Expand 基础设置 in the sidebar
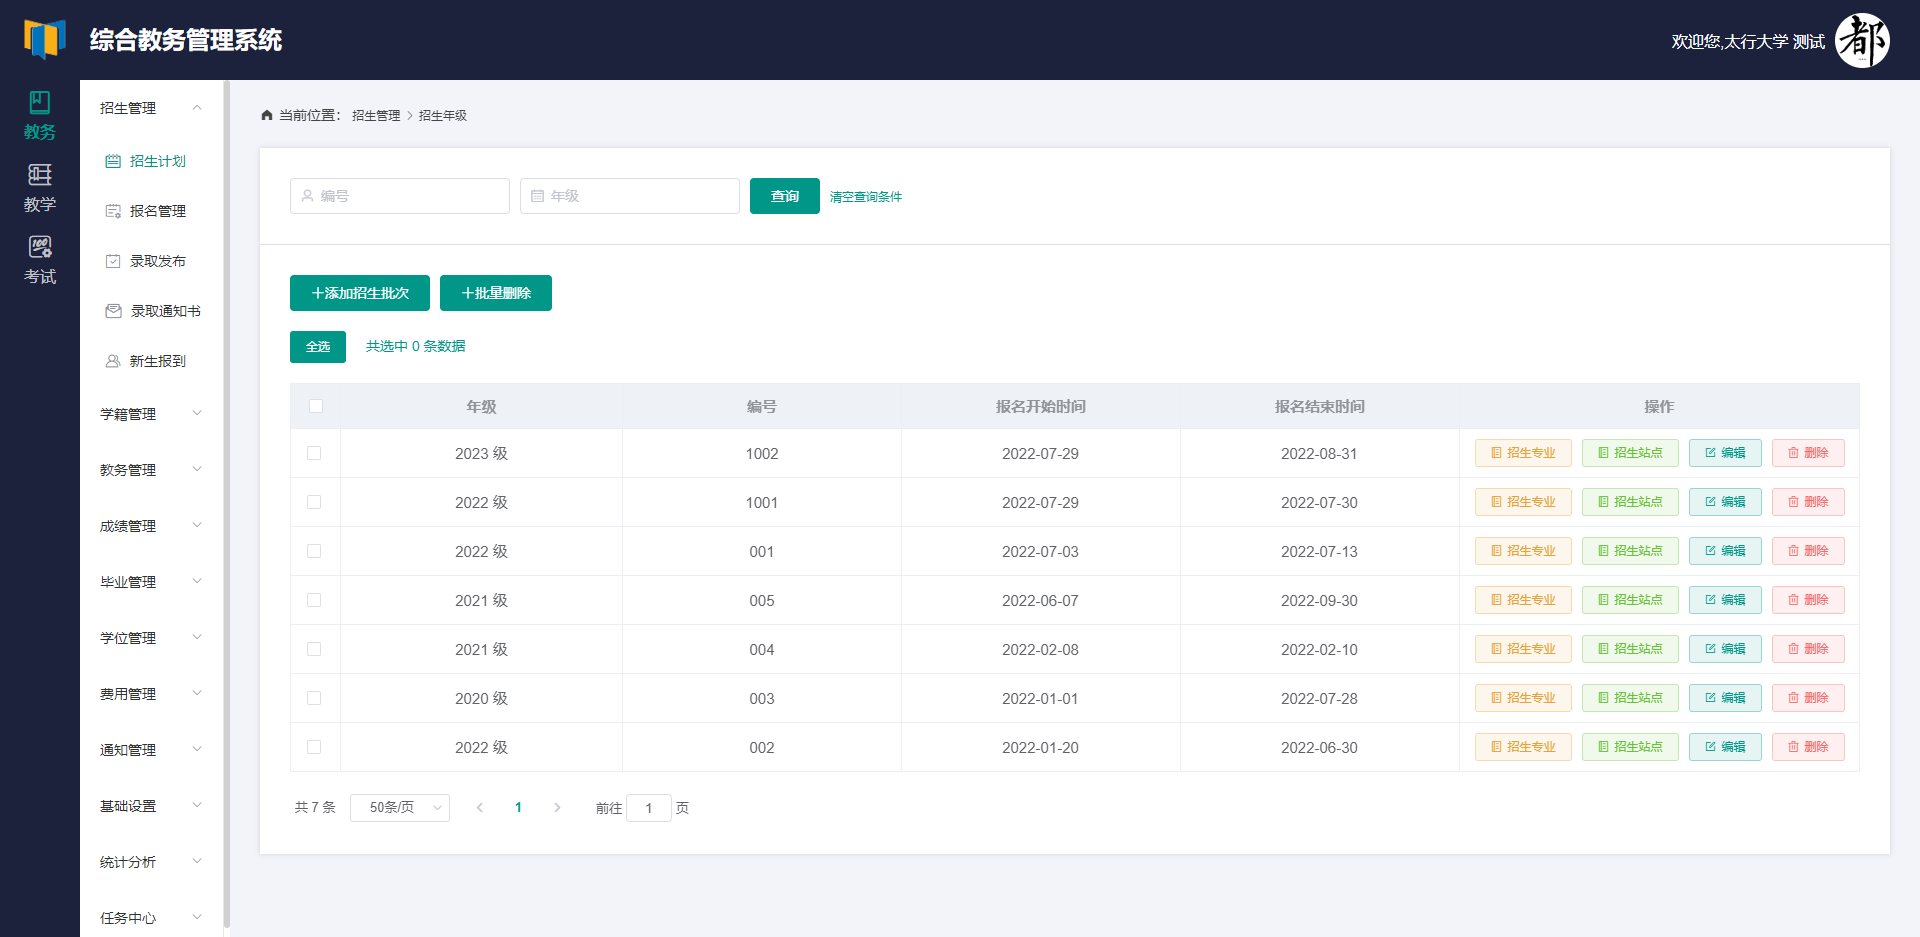This screenshot has height=937, width=1920. [151, 806]
